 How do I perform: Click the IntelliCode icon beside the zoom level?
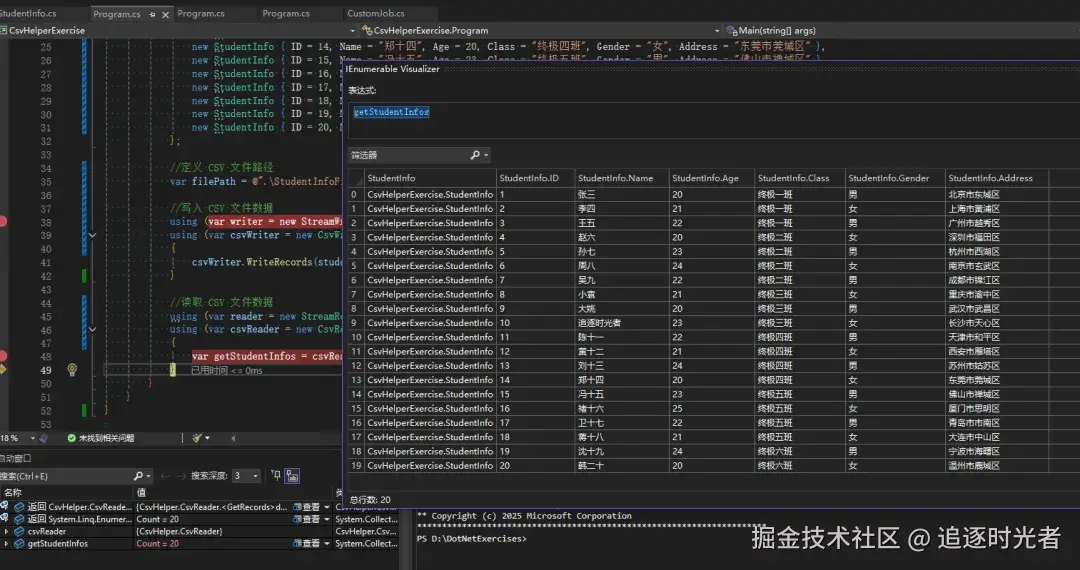click(x=44, y=438)
